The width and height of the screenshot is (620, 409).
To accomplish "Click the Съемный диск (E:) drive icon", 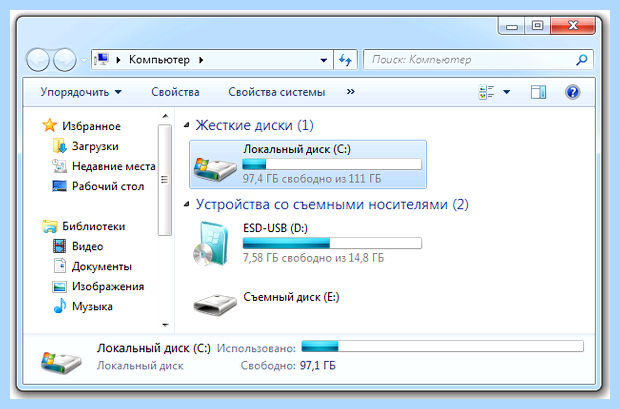I will coord(215,304).
